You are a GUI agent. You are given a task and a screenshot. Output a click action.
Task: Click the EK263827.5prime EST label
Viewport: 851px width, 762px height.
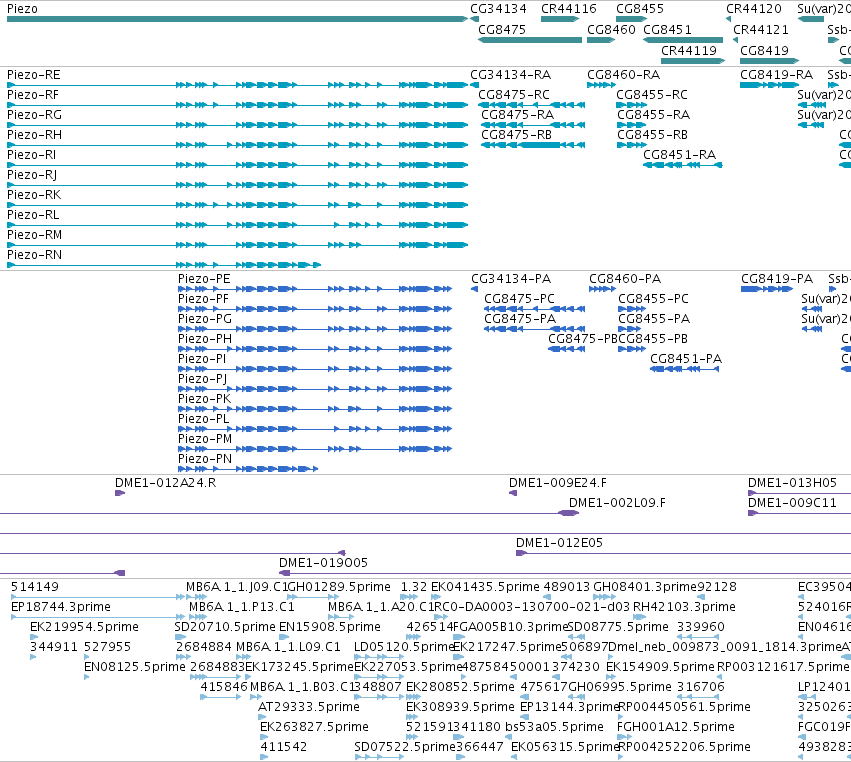coord(314,726)
